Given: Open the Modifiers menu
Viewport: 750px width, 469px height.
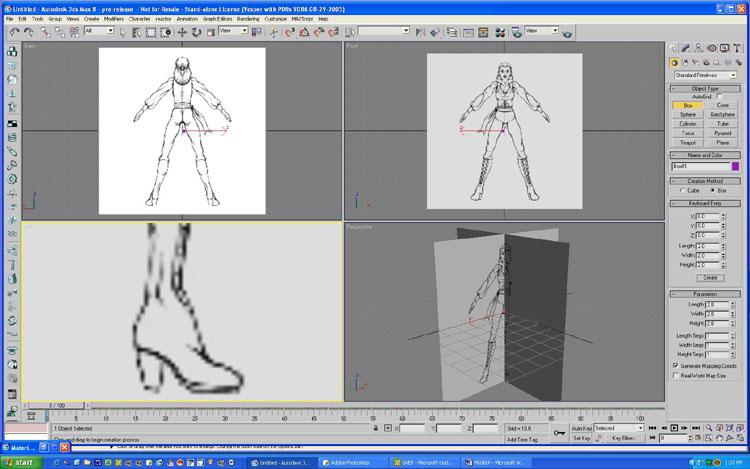Looking at the screenshot, I should point(113,19).
